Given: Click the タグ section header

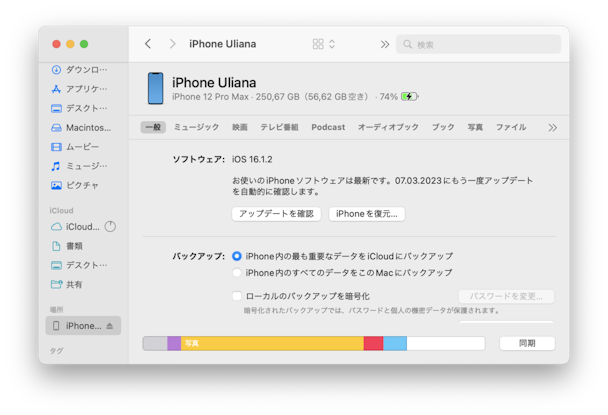Looking at the screenshot, I should [x=56, y=351].
